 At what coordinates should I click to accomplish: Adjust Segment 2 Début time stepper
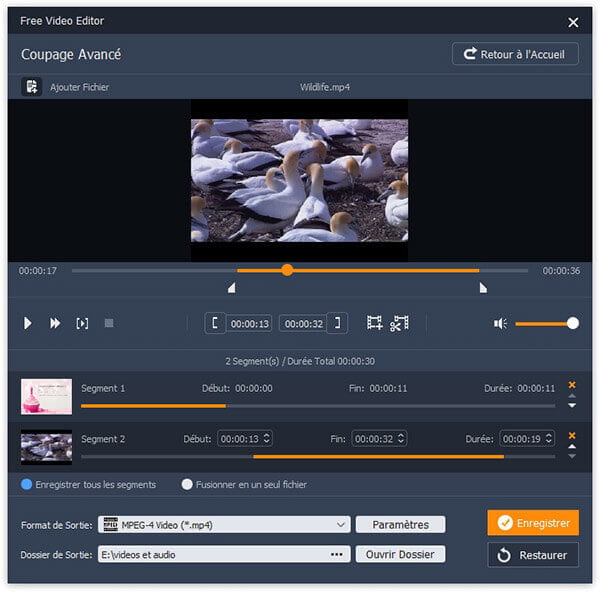tap(267, 439)
